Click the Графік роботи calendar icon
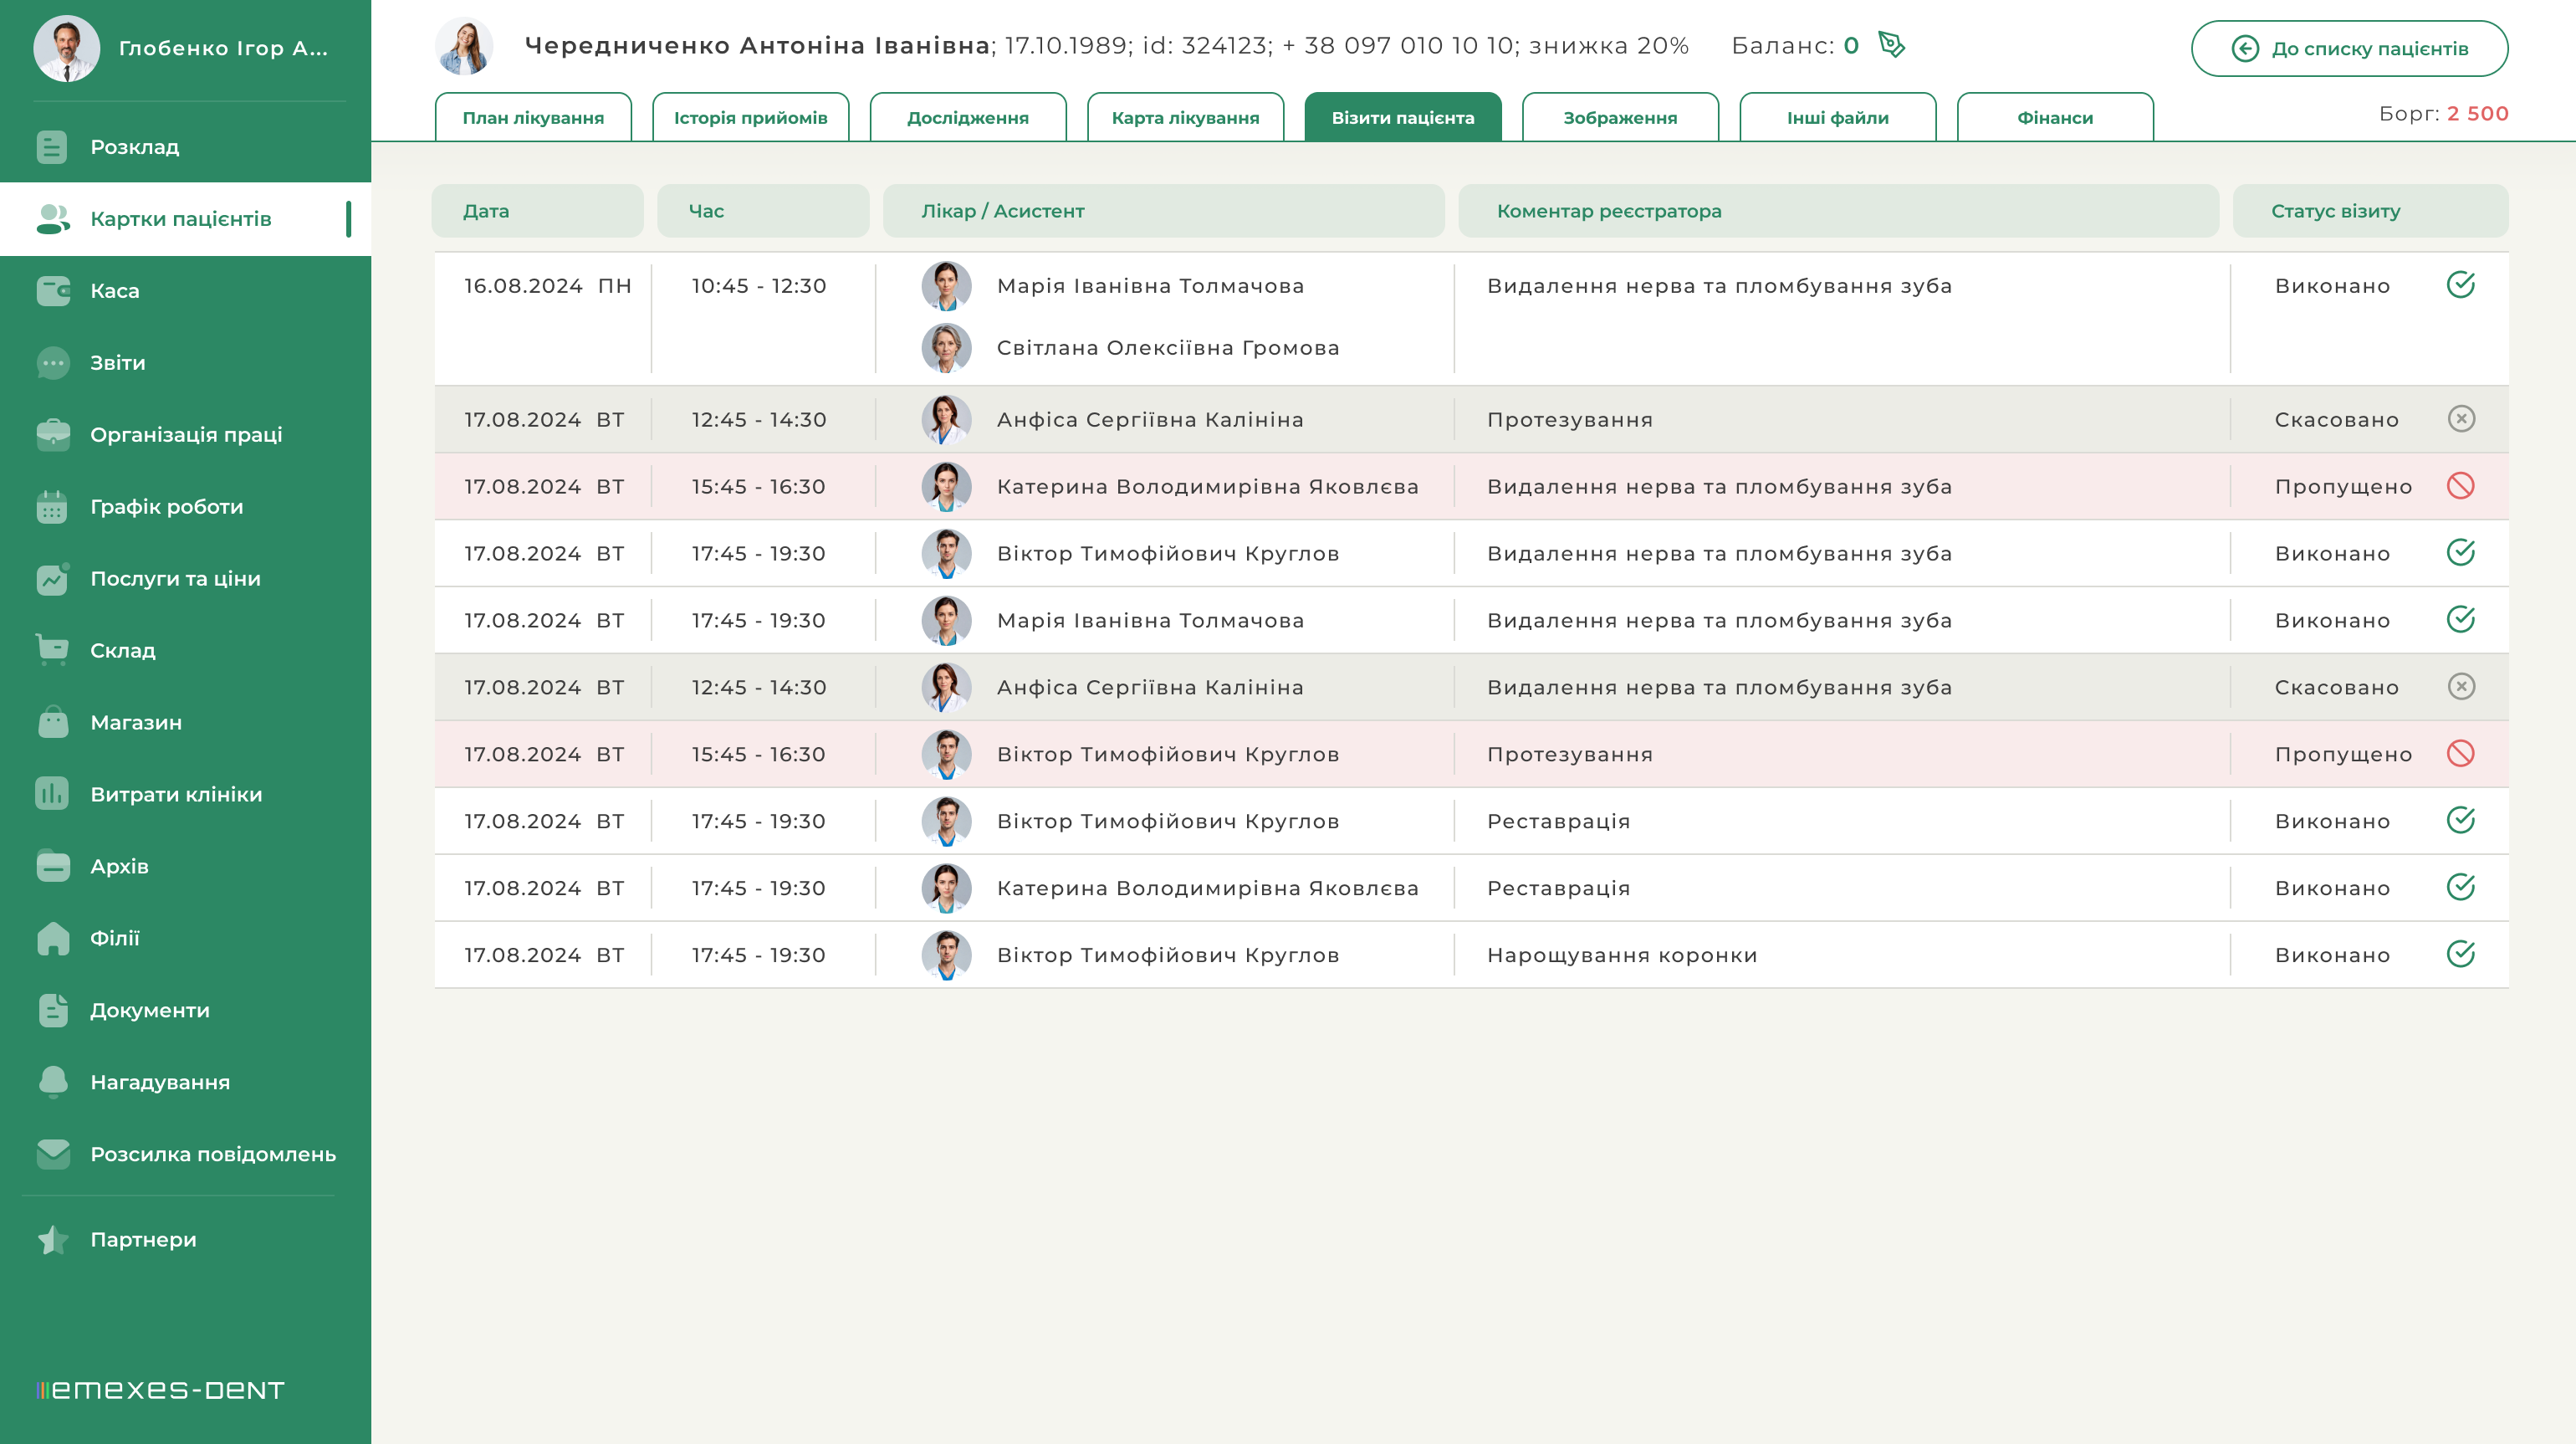The height and width of the screenshot is (1444, 2576). click(52, 507)
